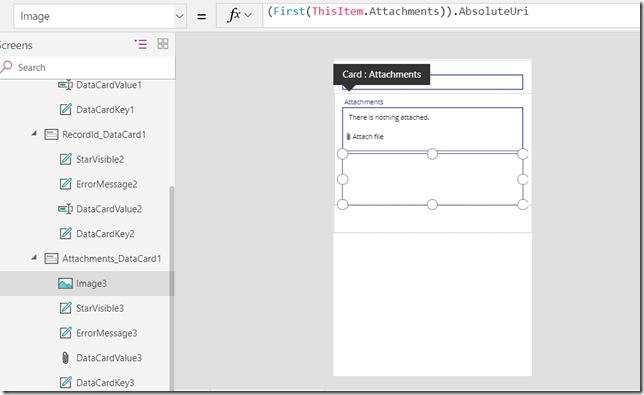Image resolution: width=644 pixels, height=395 pixels.
Task: Select DataCardValue2 text input icon
Action: [x=65, y=209]
